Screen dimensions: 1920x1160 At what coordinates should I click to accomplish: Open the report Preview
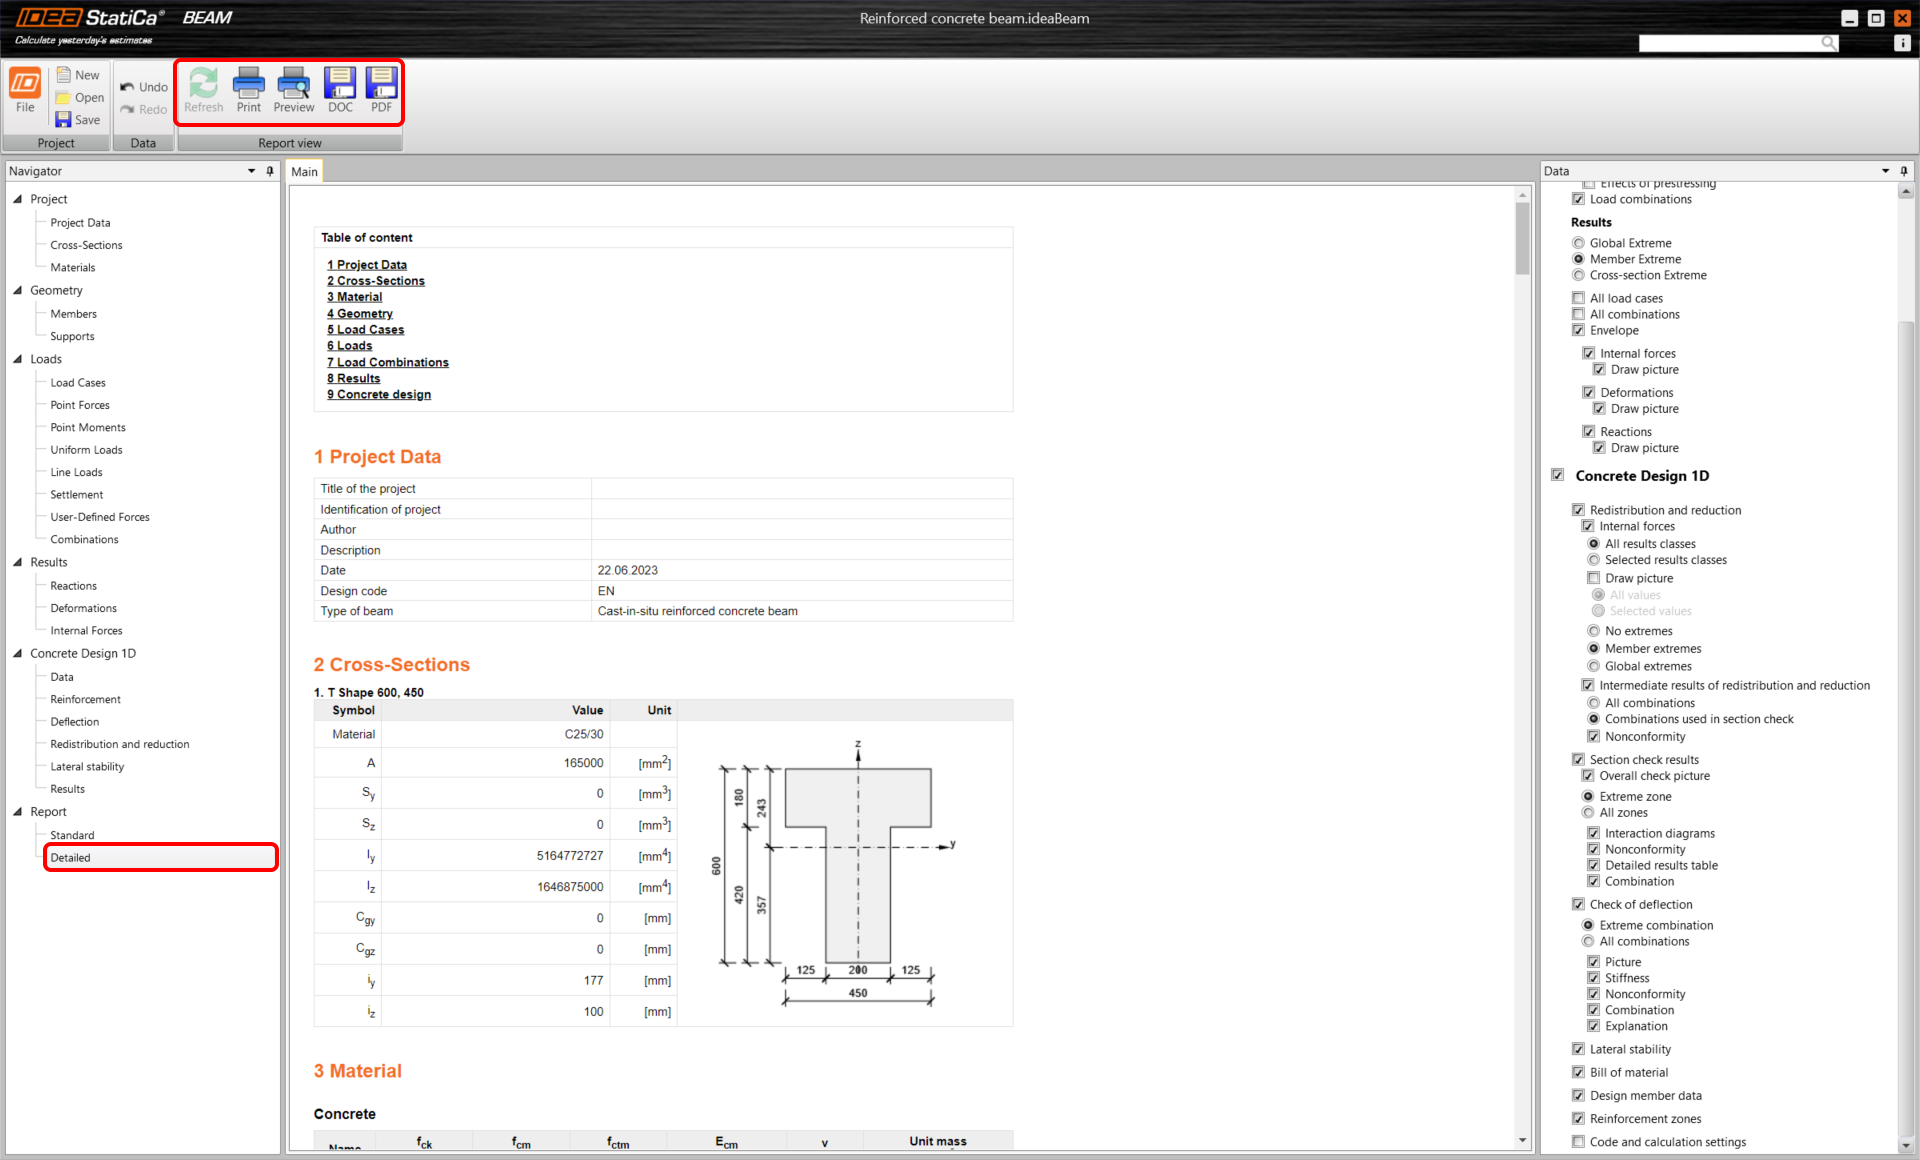293,84
